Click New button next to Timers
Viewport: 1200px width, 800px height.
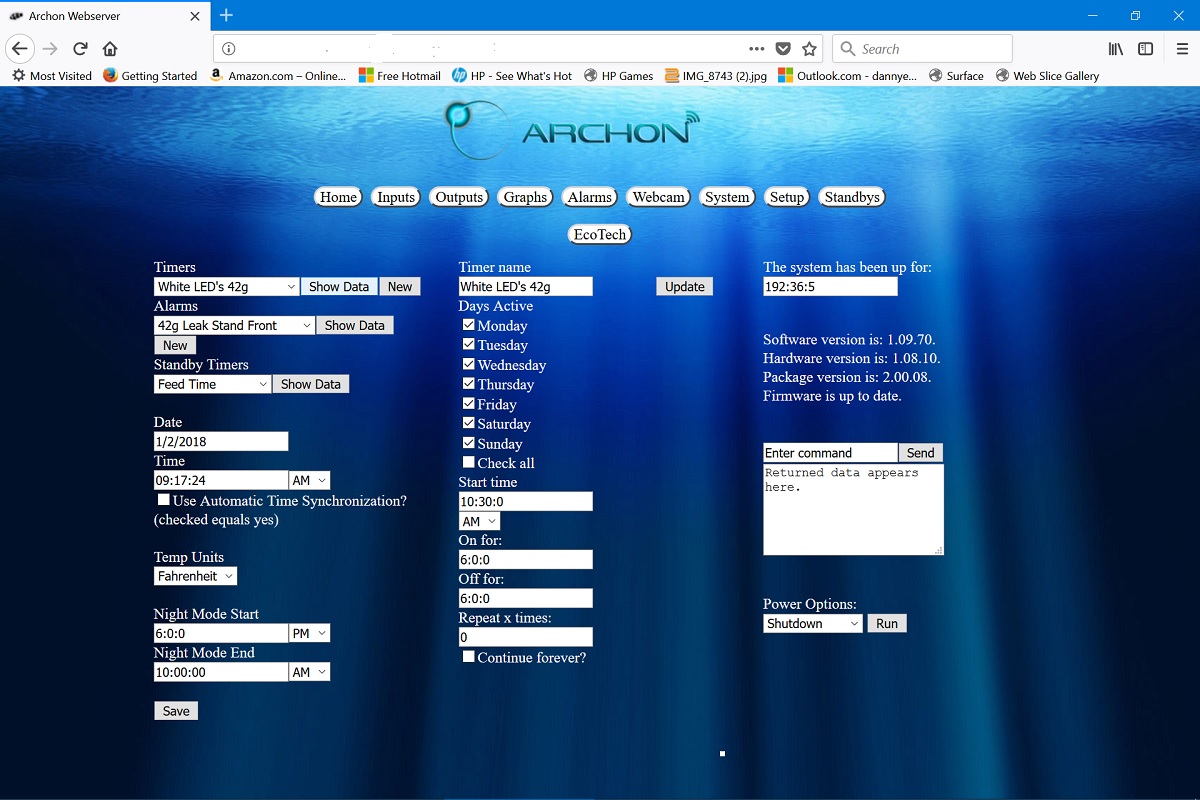pyautogui.click(x=400, y=286)
